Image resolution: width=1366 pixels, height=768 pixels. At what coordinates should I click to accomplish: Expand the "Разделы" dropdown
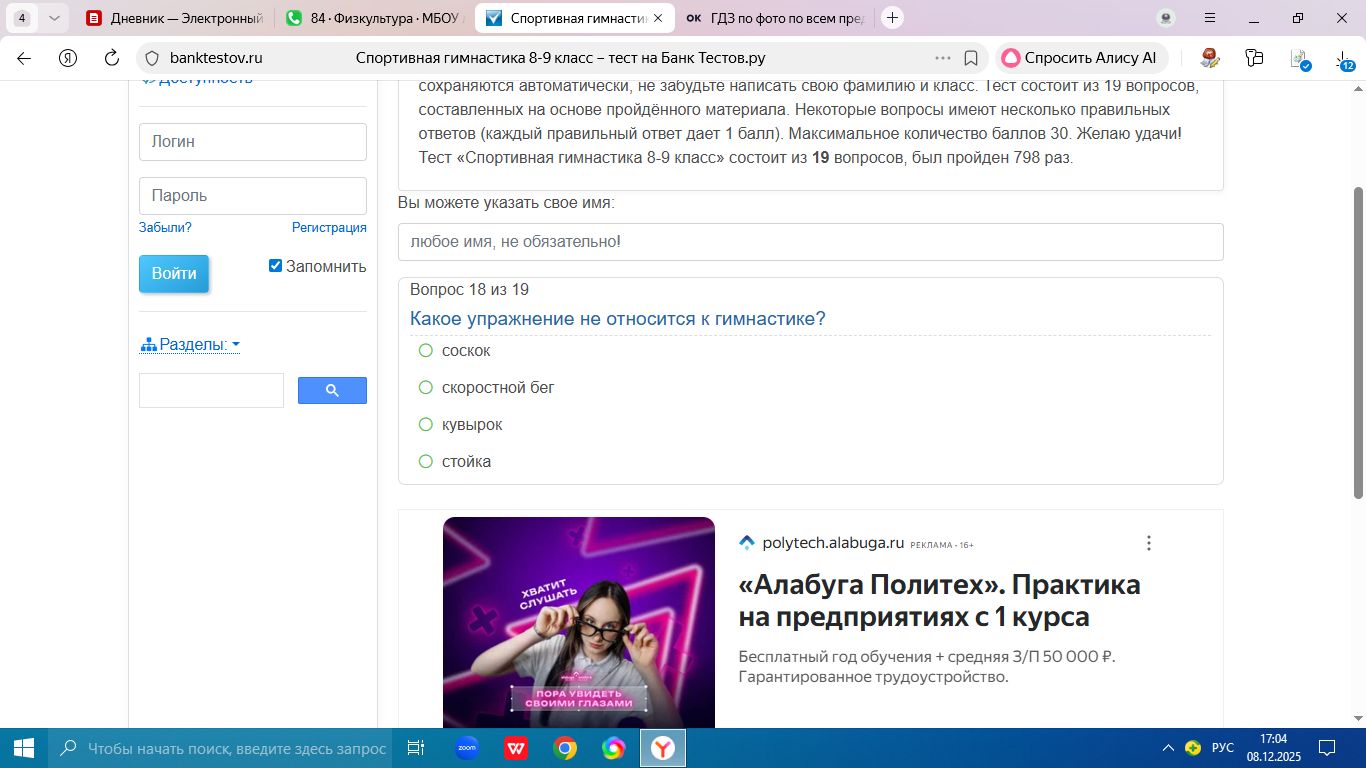[x=190, y=345]
